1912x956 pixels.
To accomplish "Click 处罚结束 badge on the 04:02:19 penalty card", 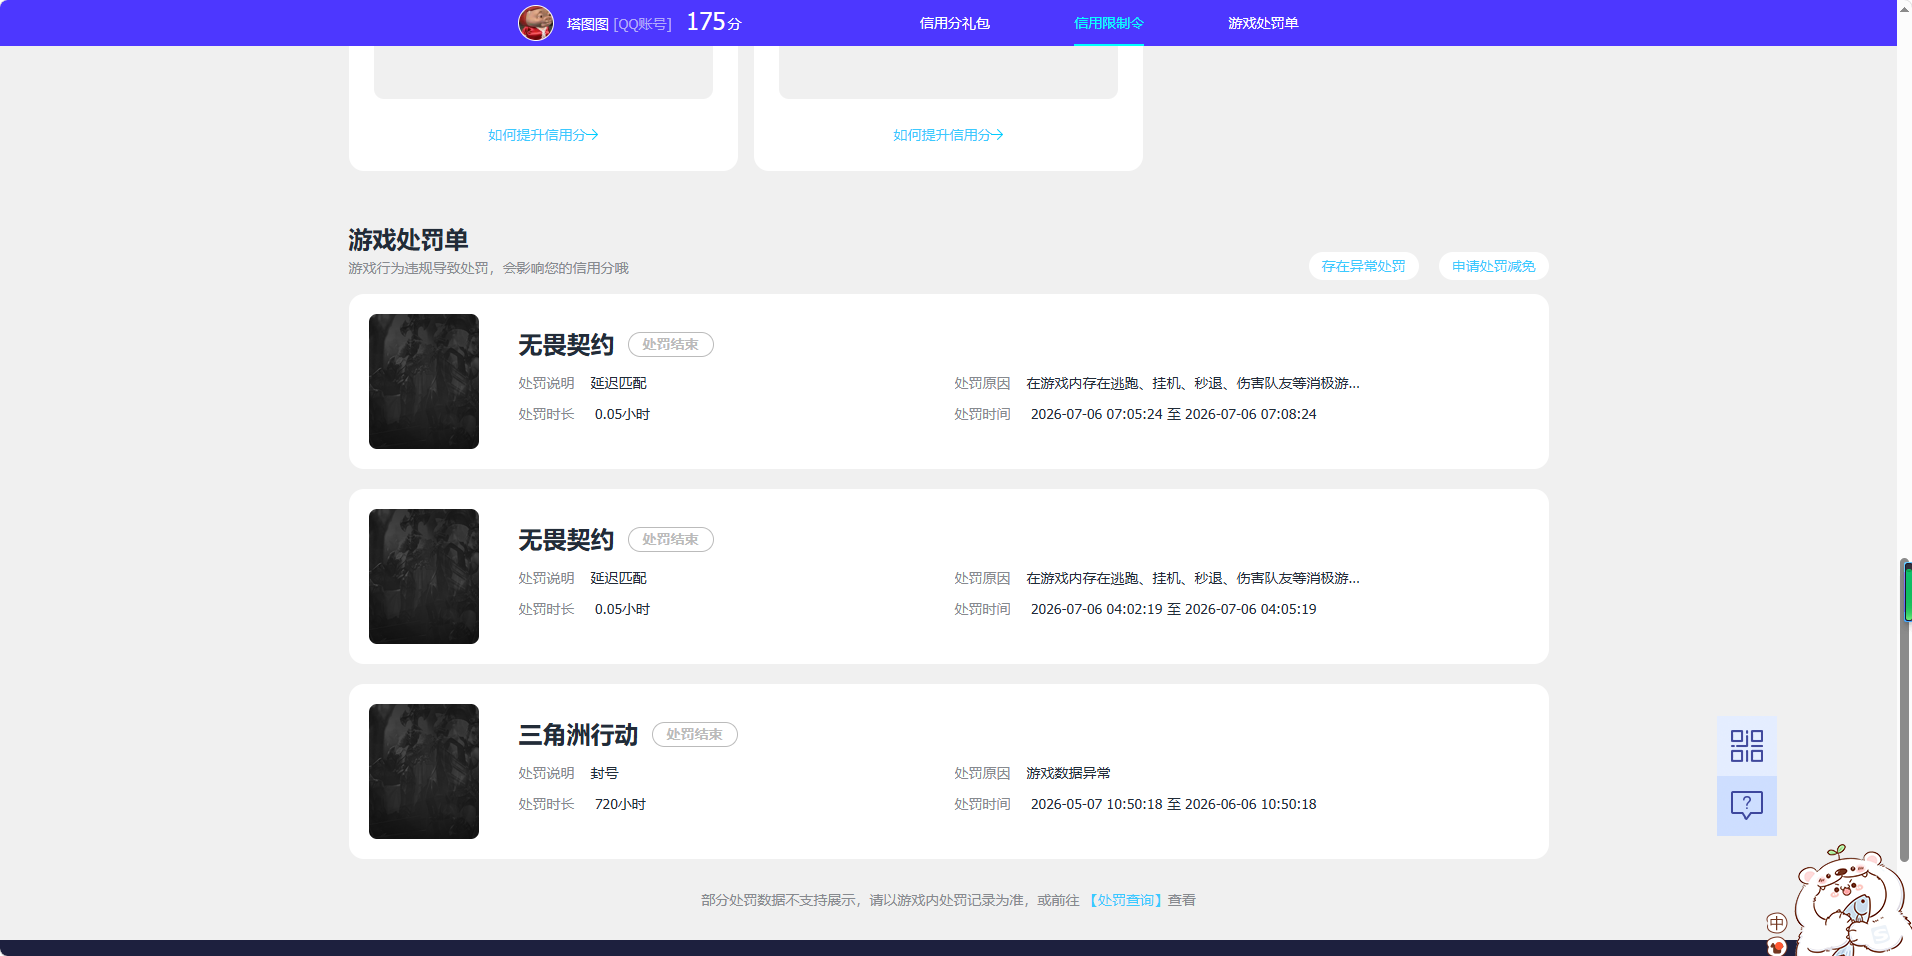I will pyautogui.click(x=670, y=539).
